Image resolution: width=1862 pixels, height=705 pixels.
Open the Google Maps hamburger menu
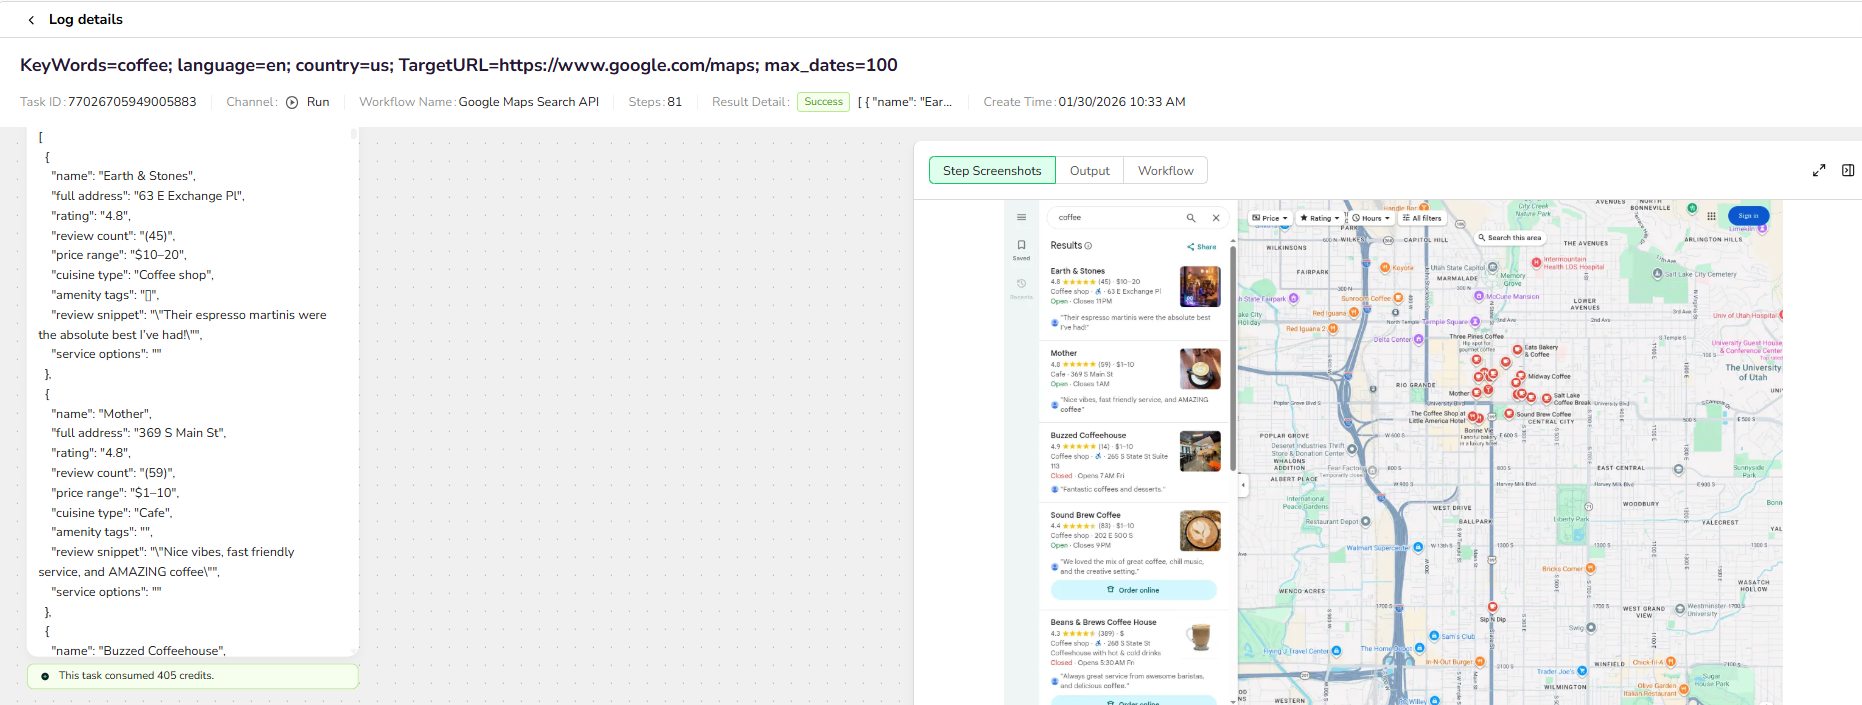[x=1021, y=217]
